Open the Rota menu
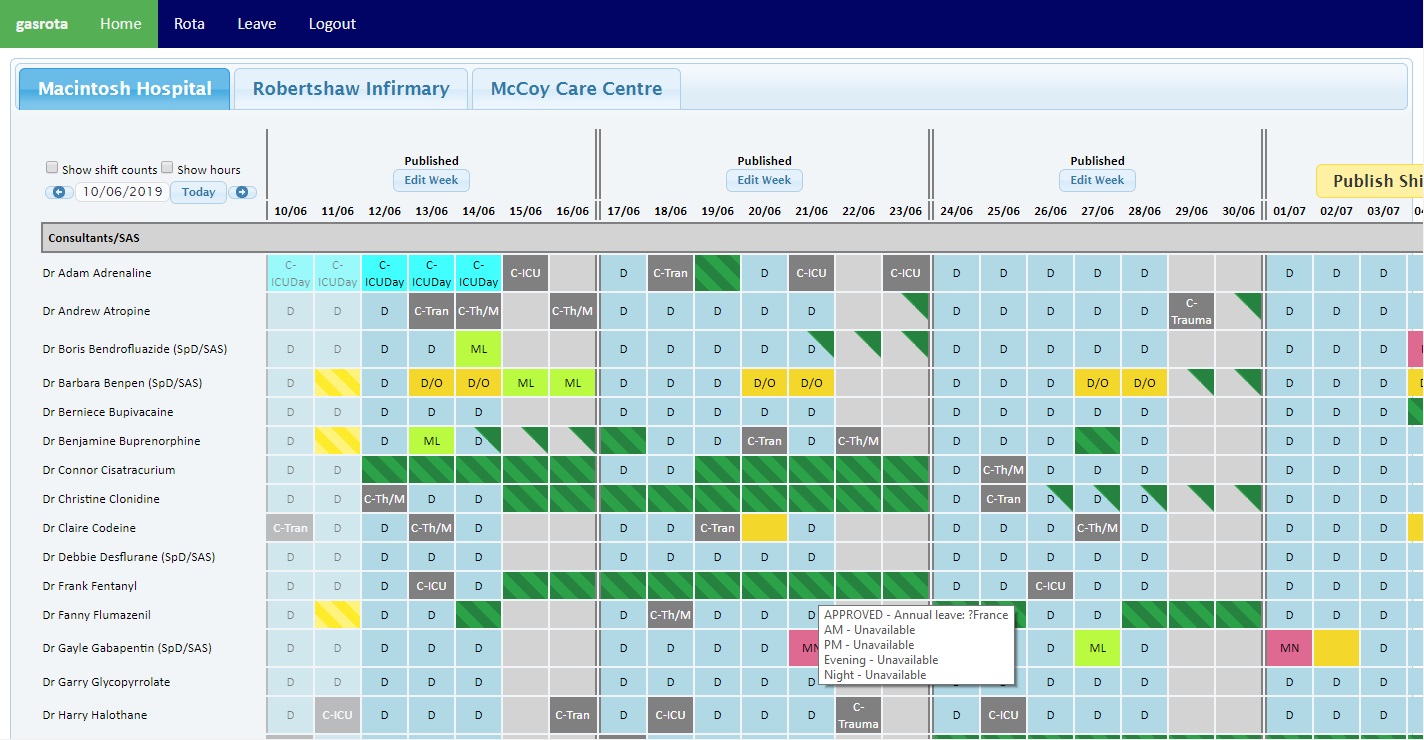The image size is (1424, 740). pyautogui.click(x=189, y=24)
